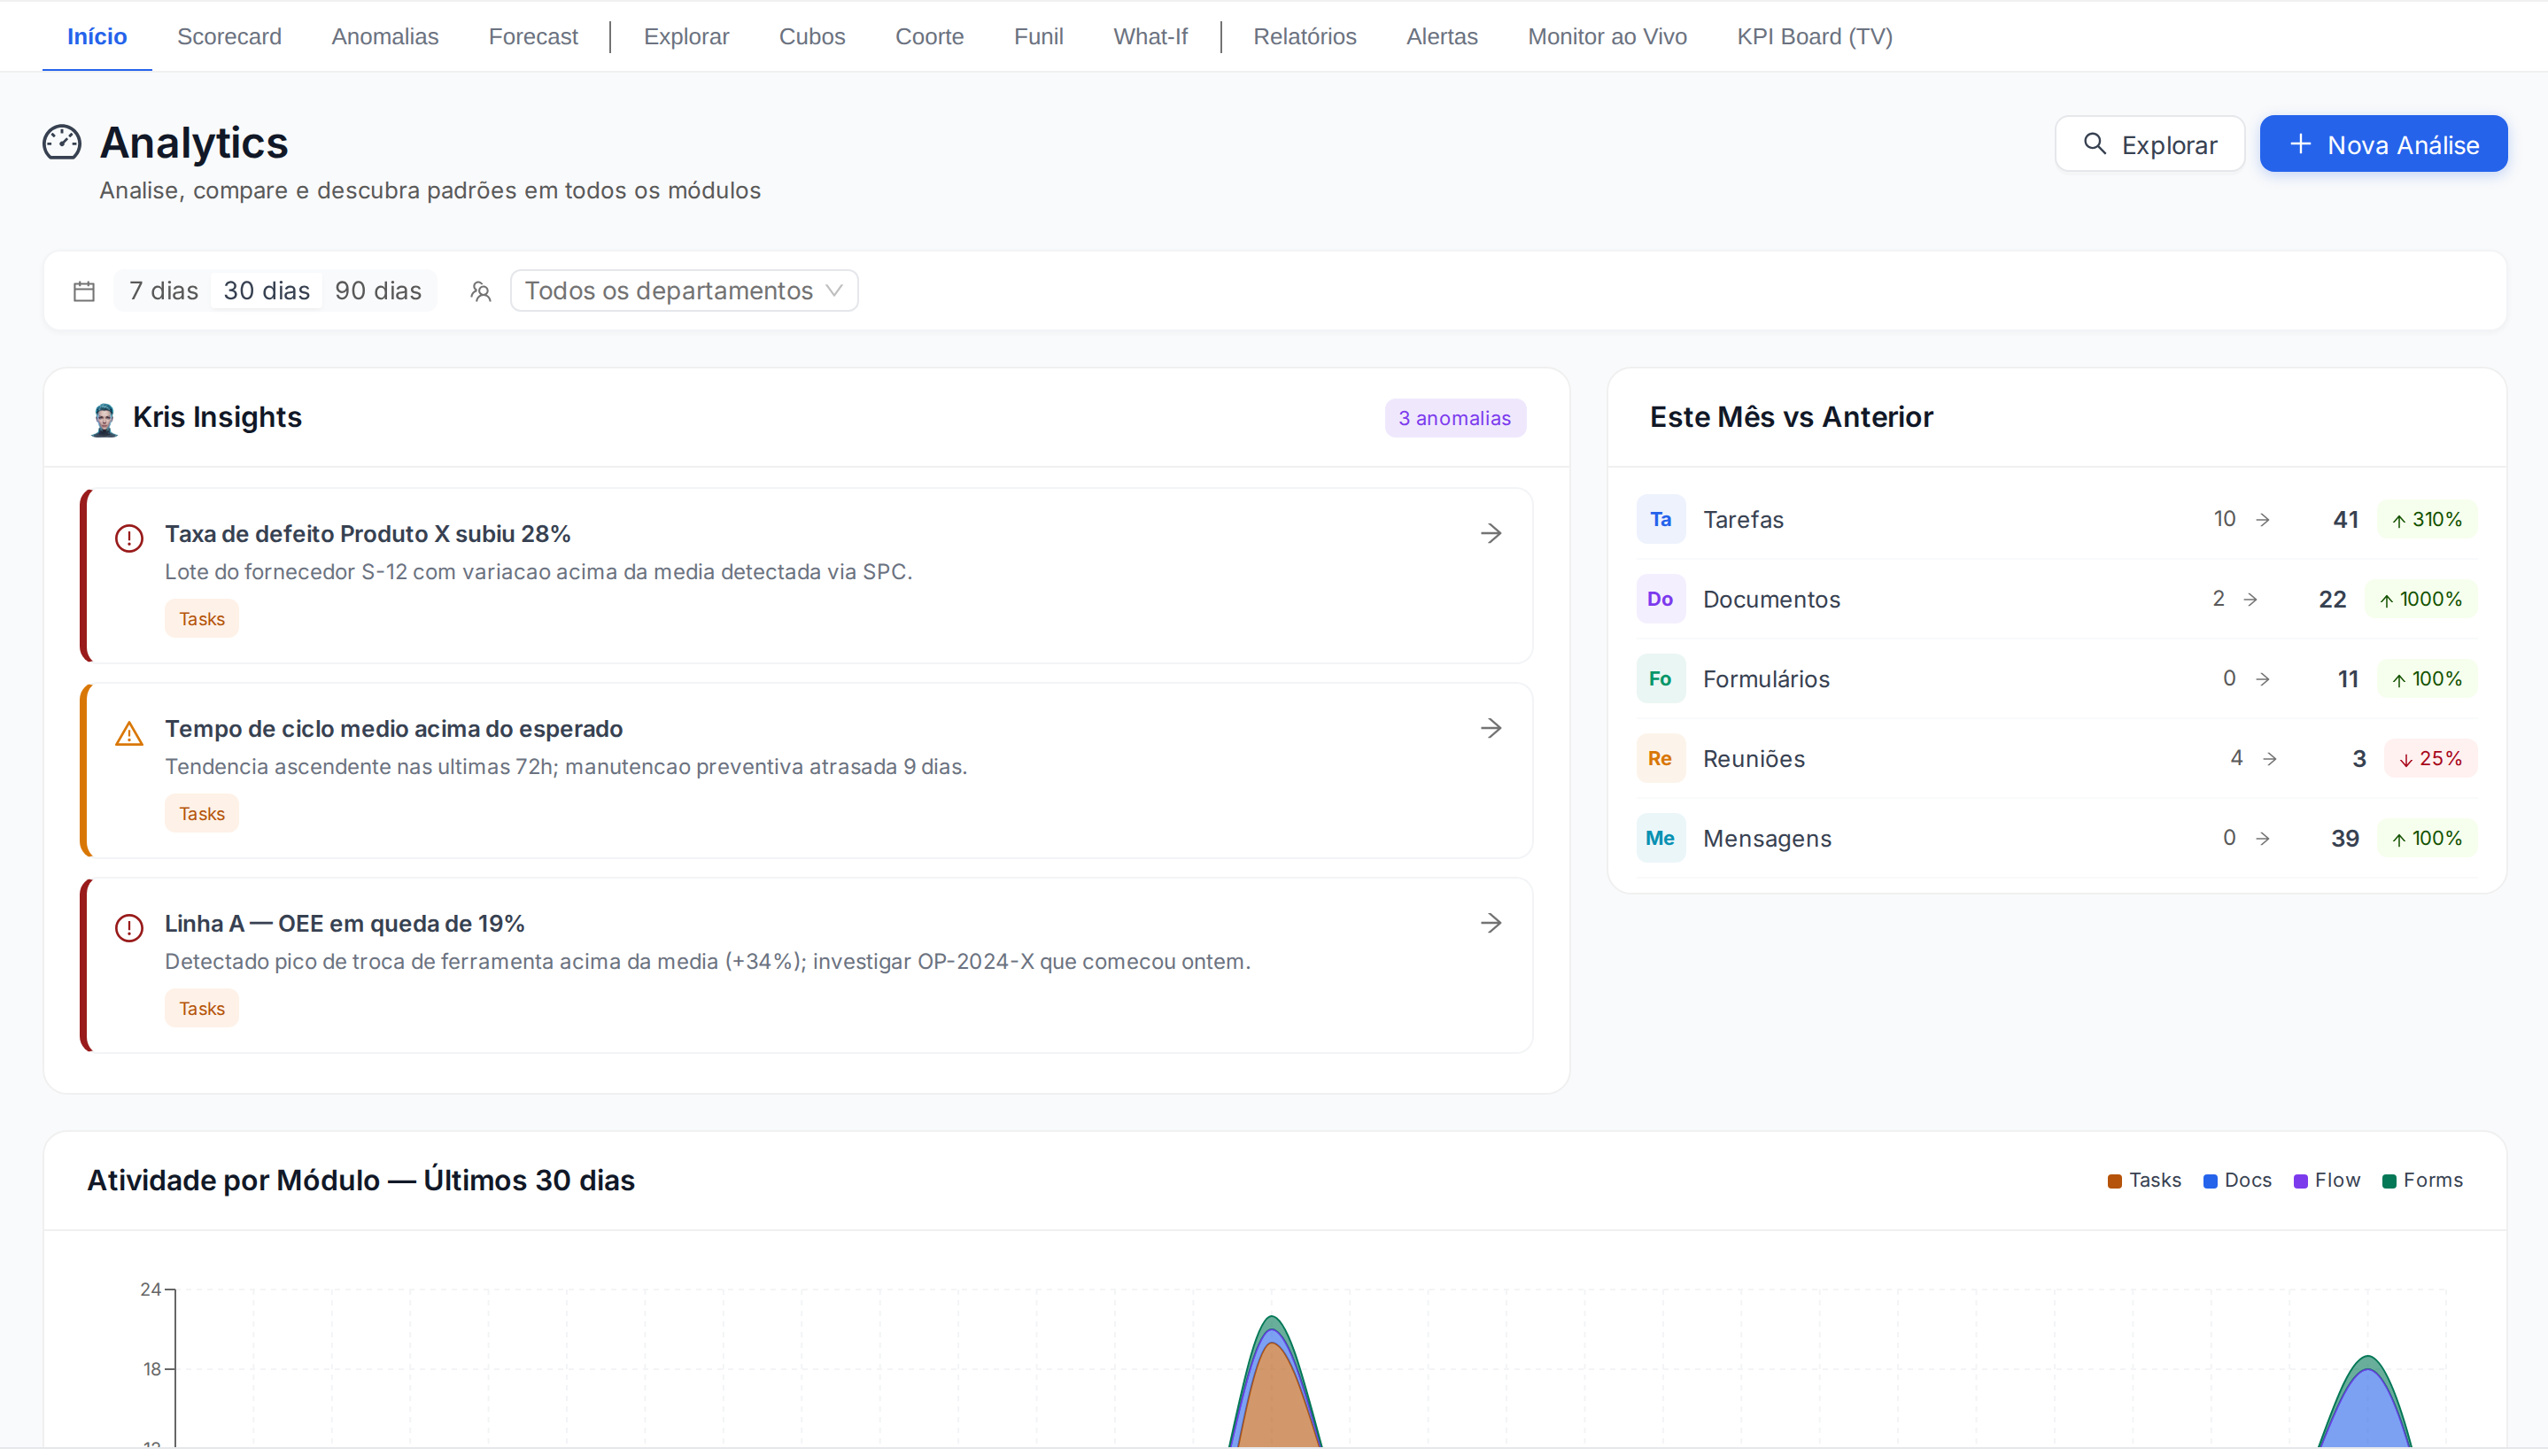Click red alert icon on Linha A OEE insight
2548x1456 pixels.
point(129,928)
